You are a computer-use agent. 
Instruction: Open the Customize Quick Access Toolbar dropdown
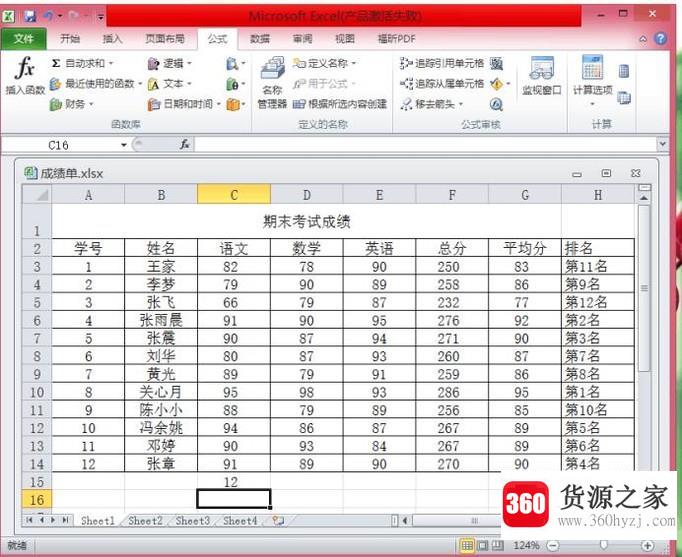(100, 17)
